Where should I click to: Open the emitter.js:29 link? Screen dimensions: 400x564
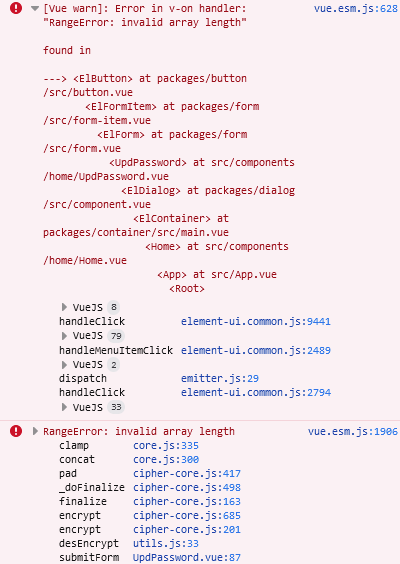220,378
